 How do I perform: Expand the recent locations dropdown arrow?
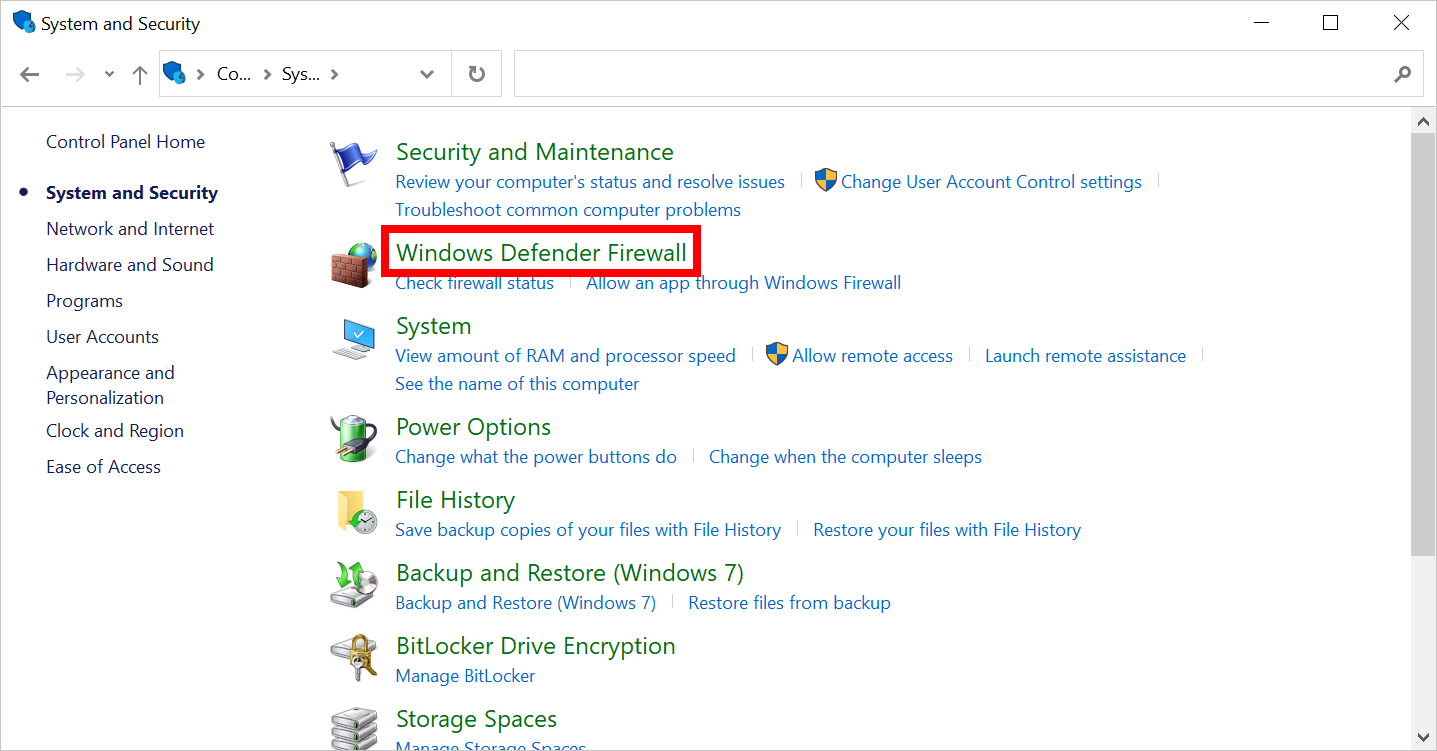[109, 75]
